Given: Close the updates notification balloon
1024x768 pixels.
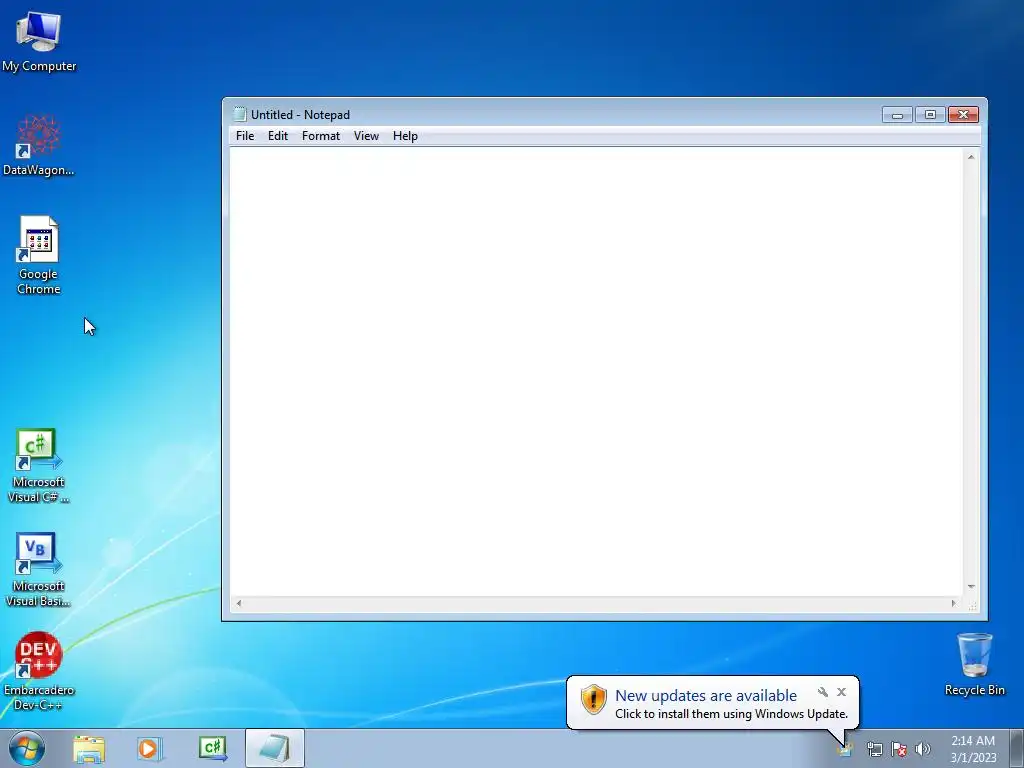Looking at the screenshot, I should click(842, 692).
